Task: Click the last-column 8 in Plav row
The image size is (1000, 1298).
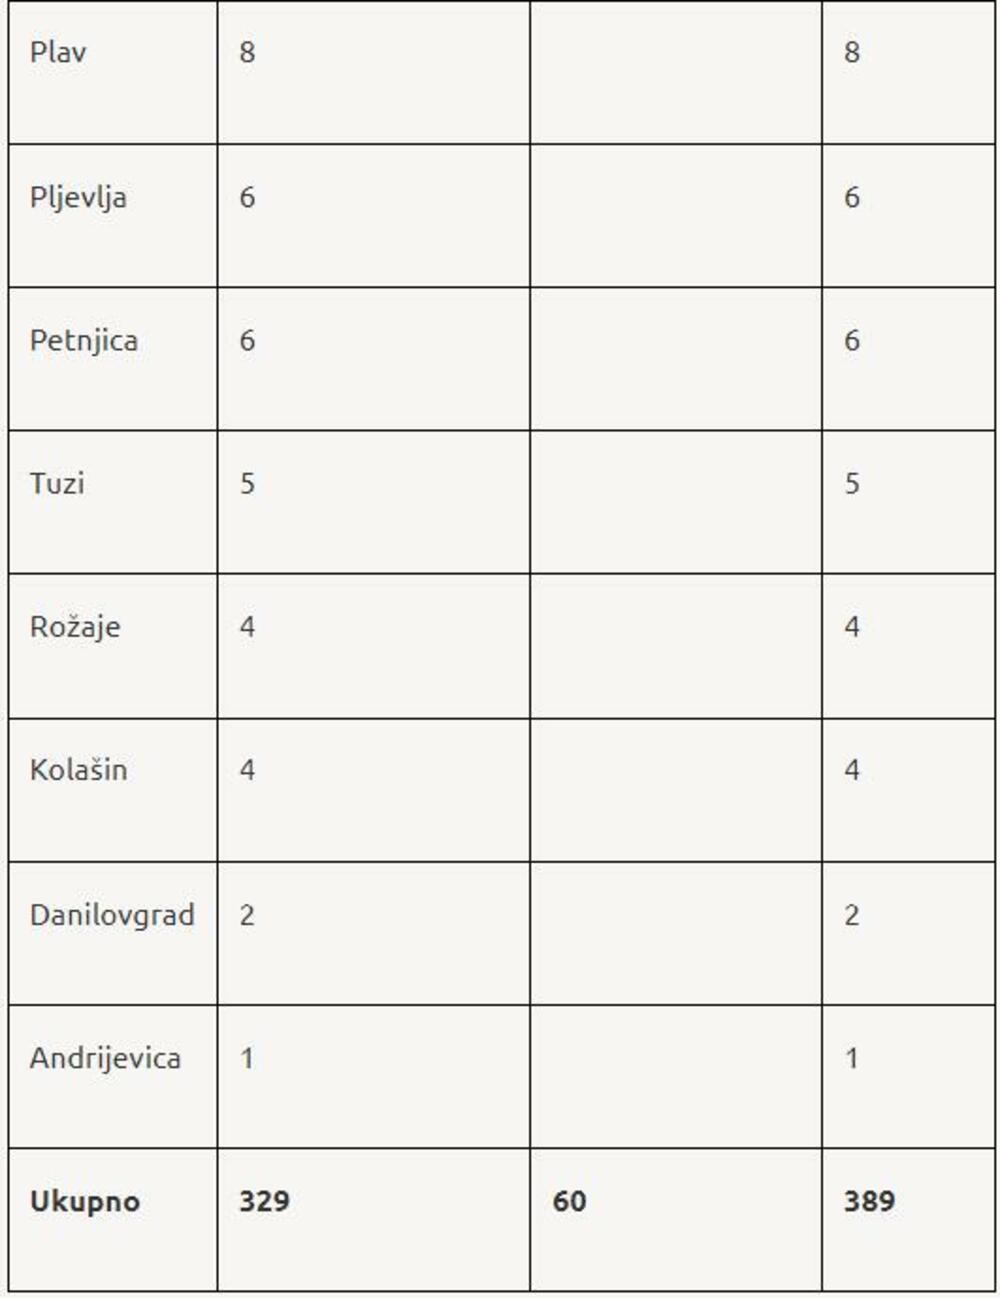Action: coord(852,52)
